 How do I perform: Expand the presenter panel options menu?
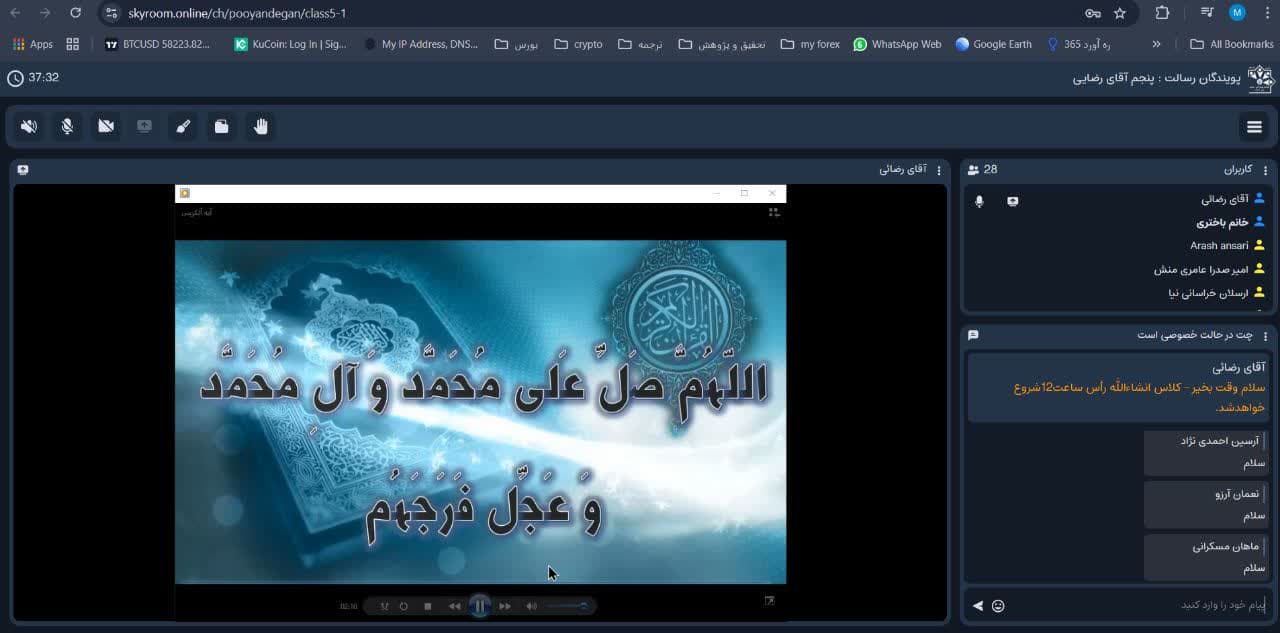pos(939,170)
